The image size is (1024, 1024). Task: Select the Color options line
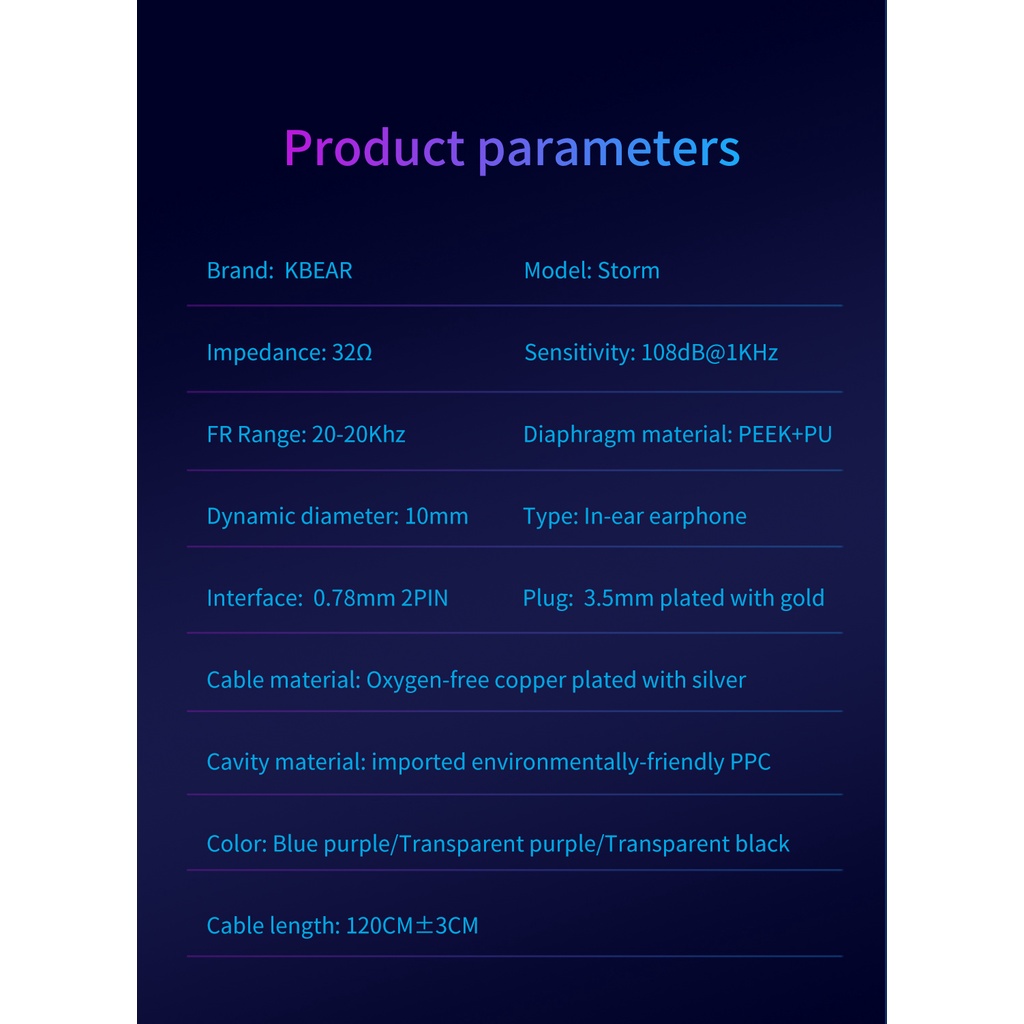click(x=497, y=844)
